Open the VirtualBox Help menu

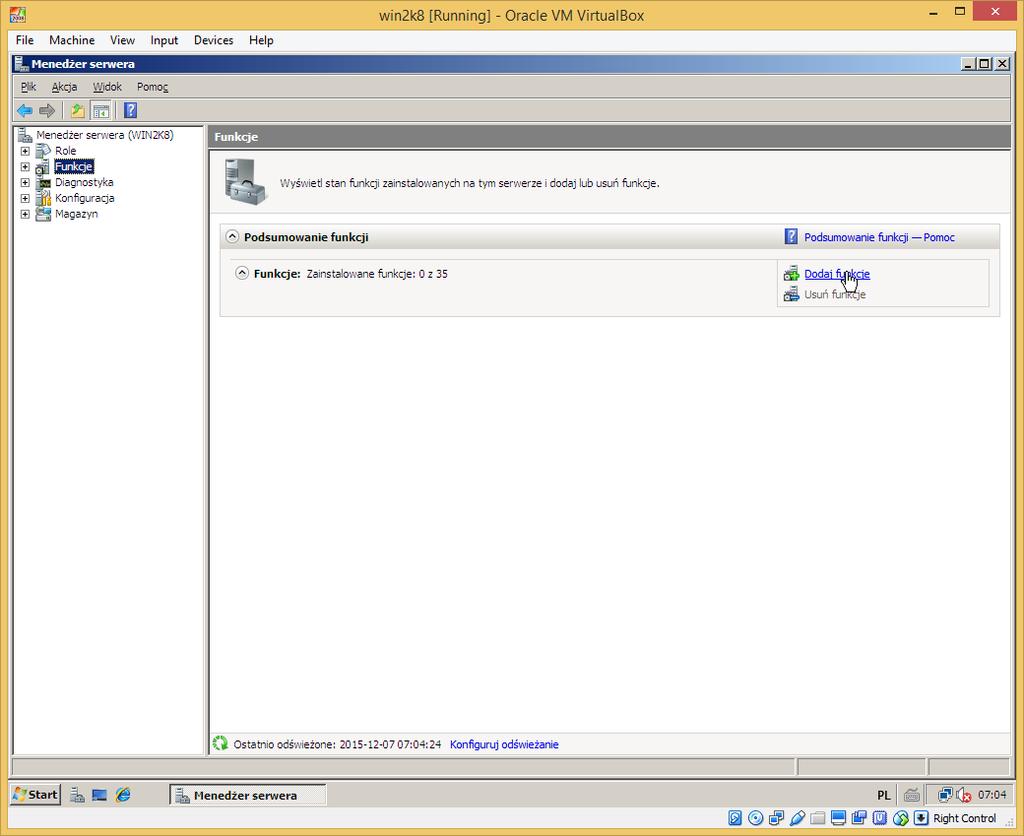[x=261, y=40]
